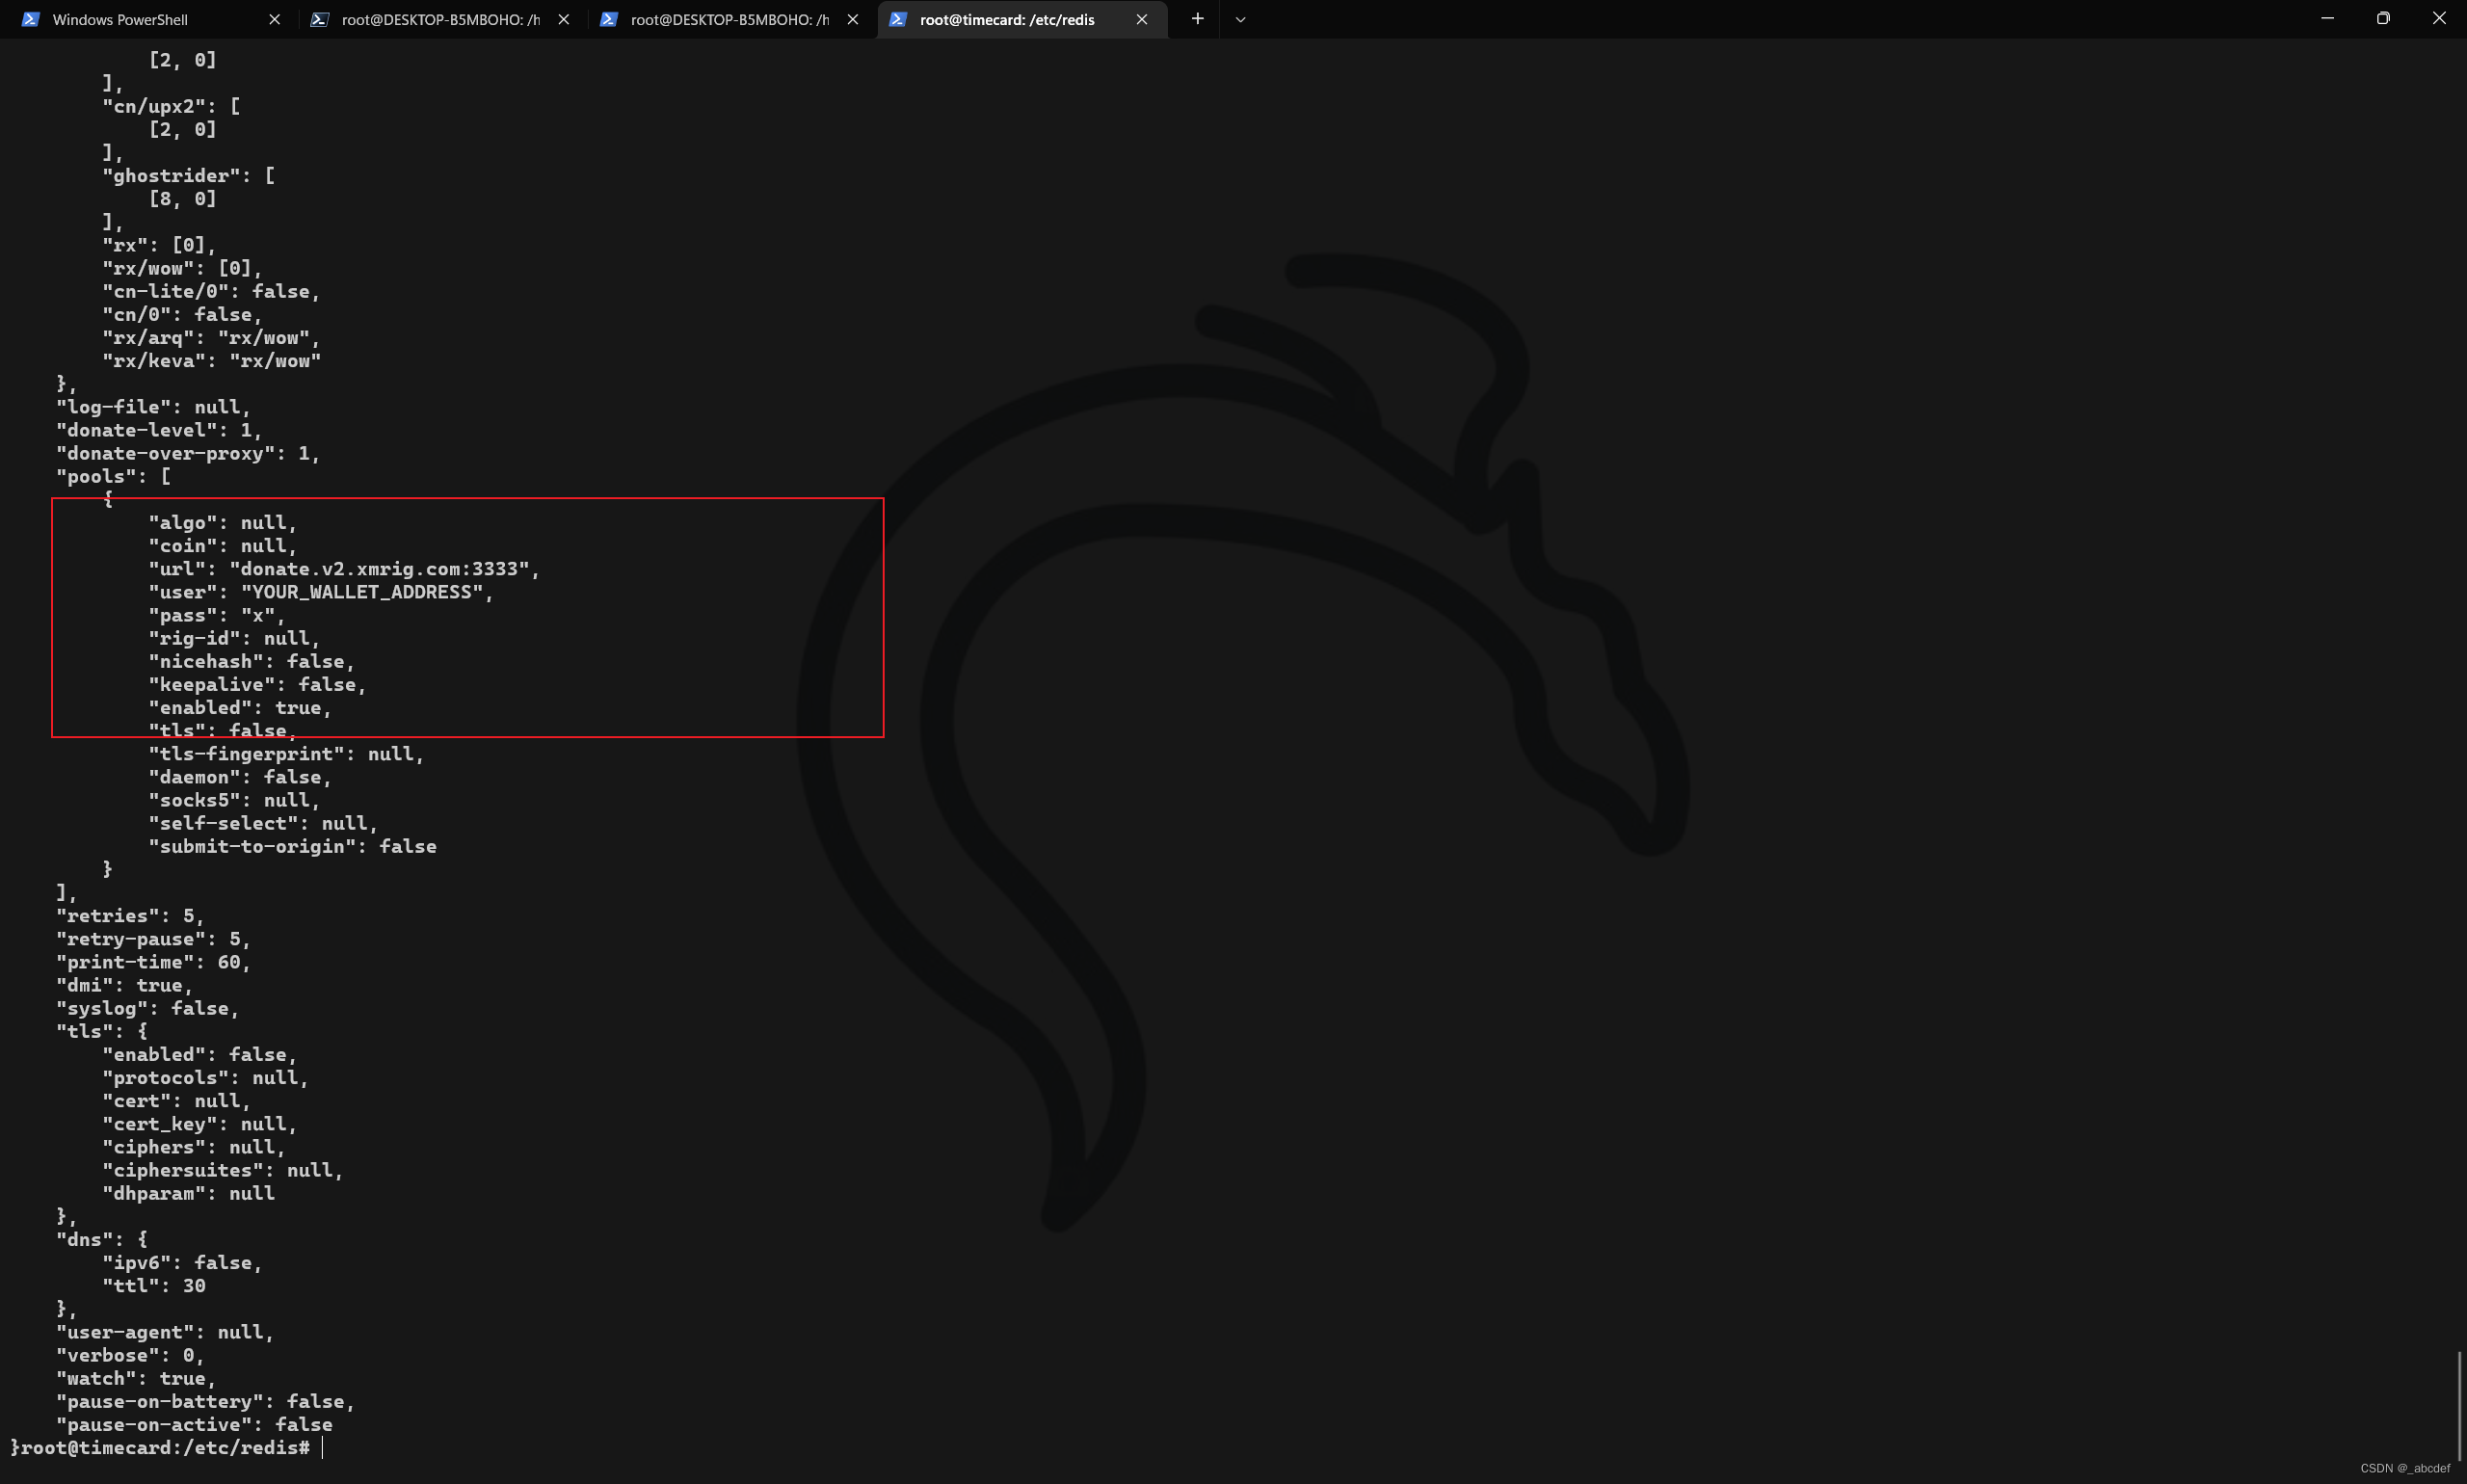Open a new tab with the plus button
This screenshot has width=2467, height=1484.
[x=1197, y=19]
